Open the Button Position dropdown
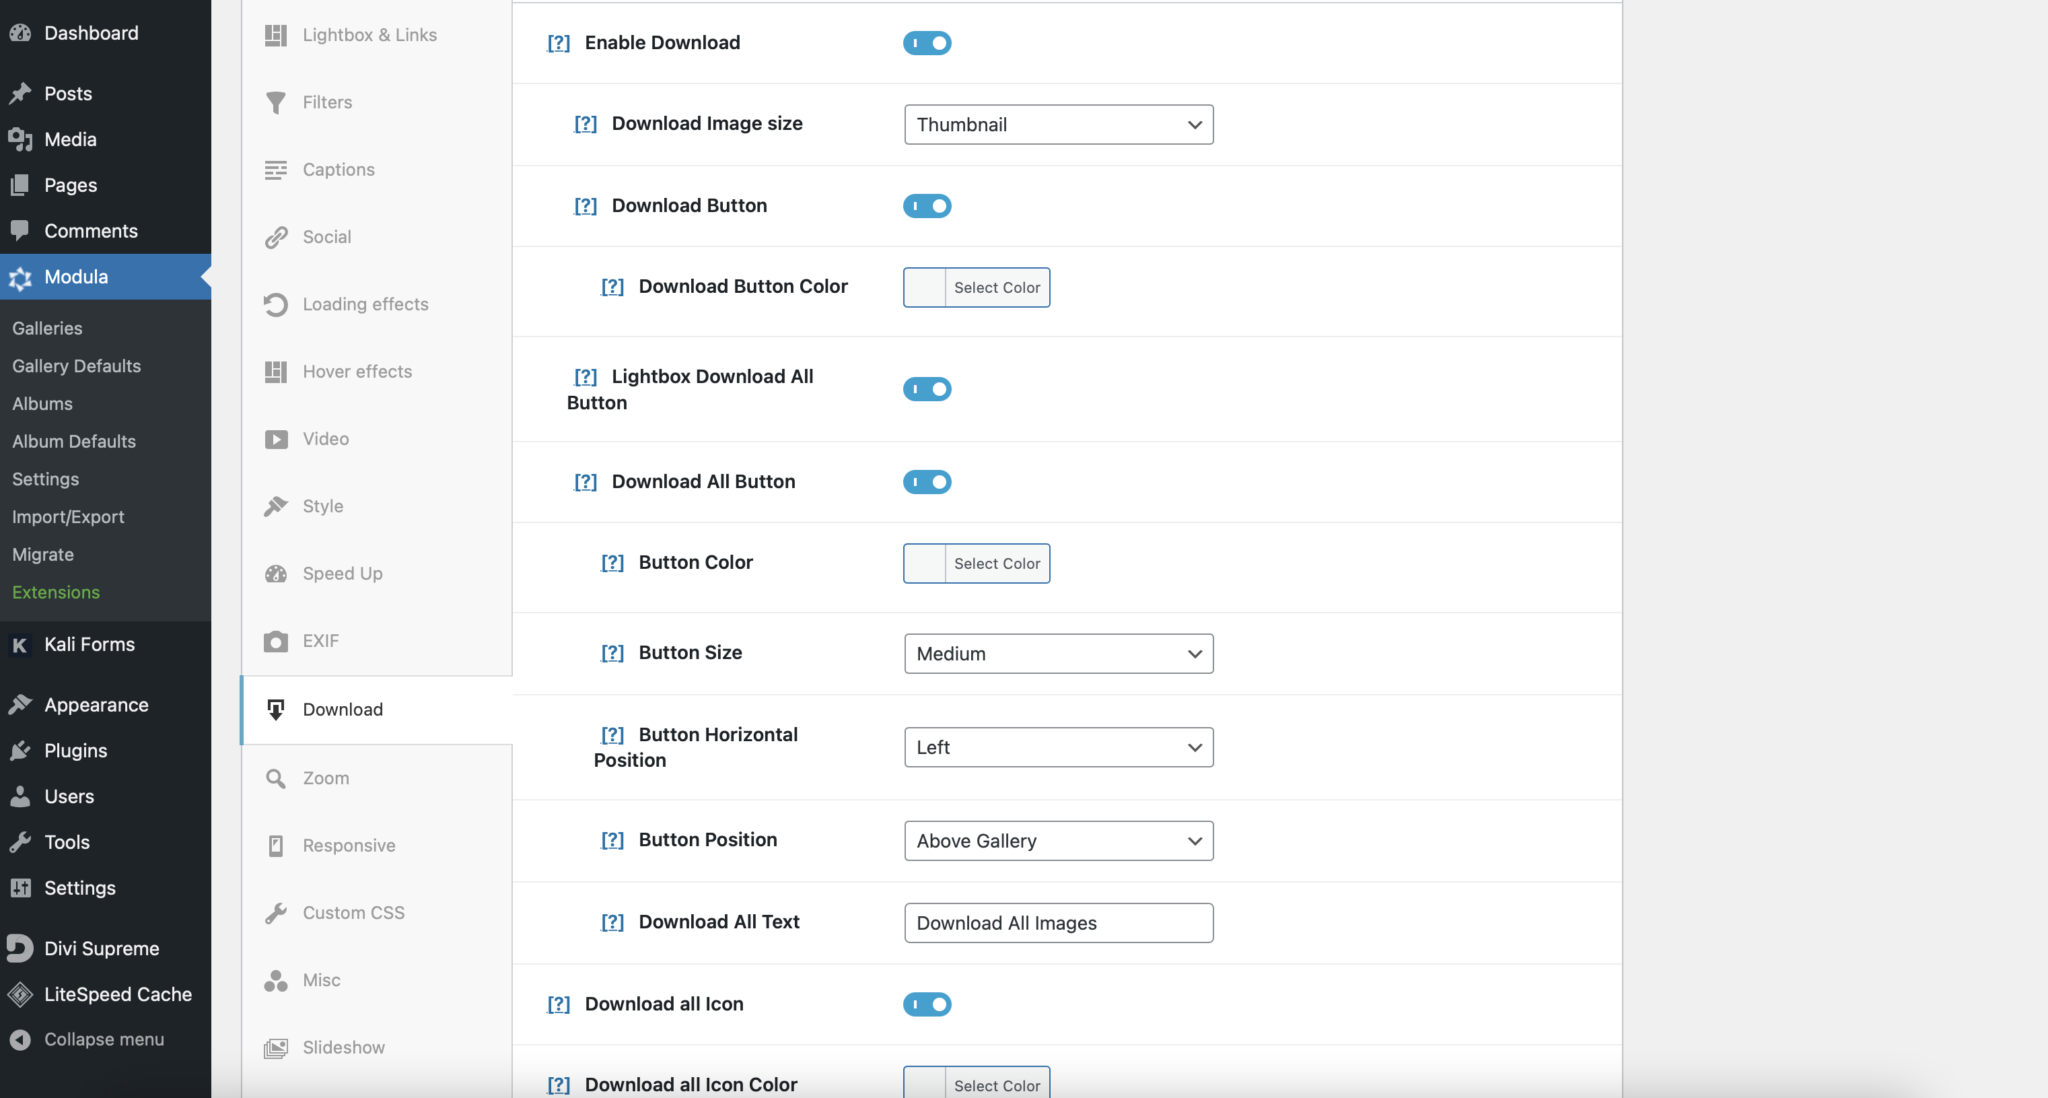Viewport: 2048px width, 1098px height. click(x=1057, y=840)
